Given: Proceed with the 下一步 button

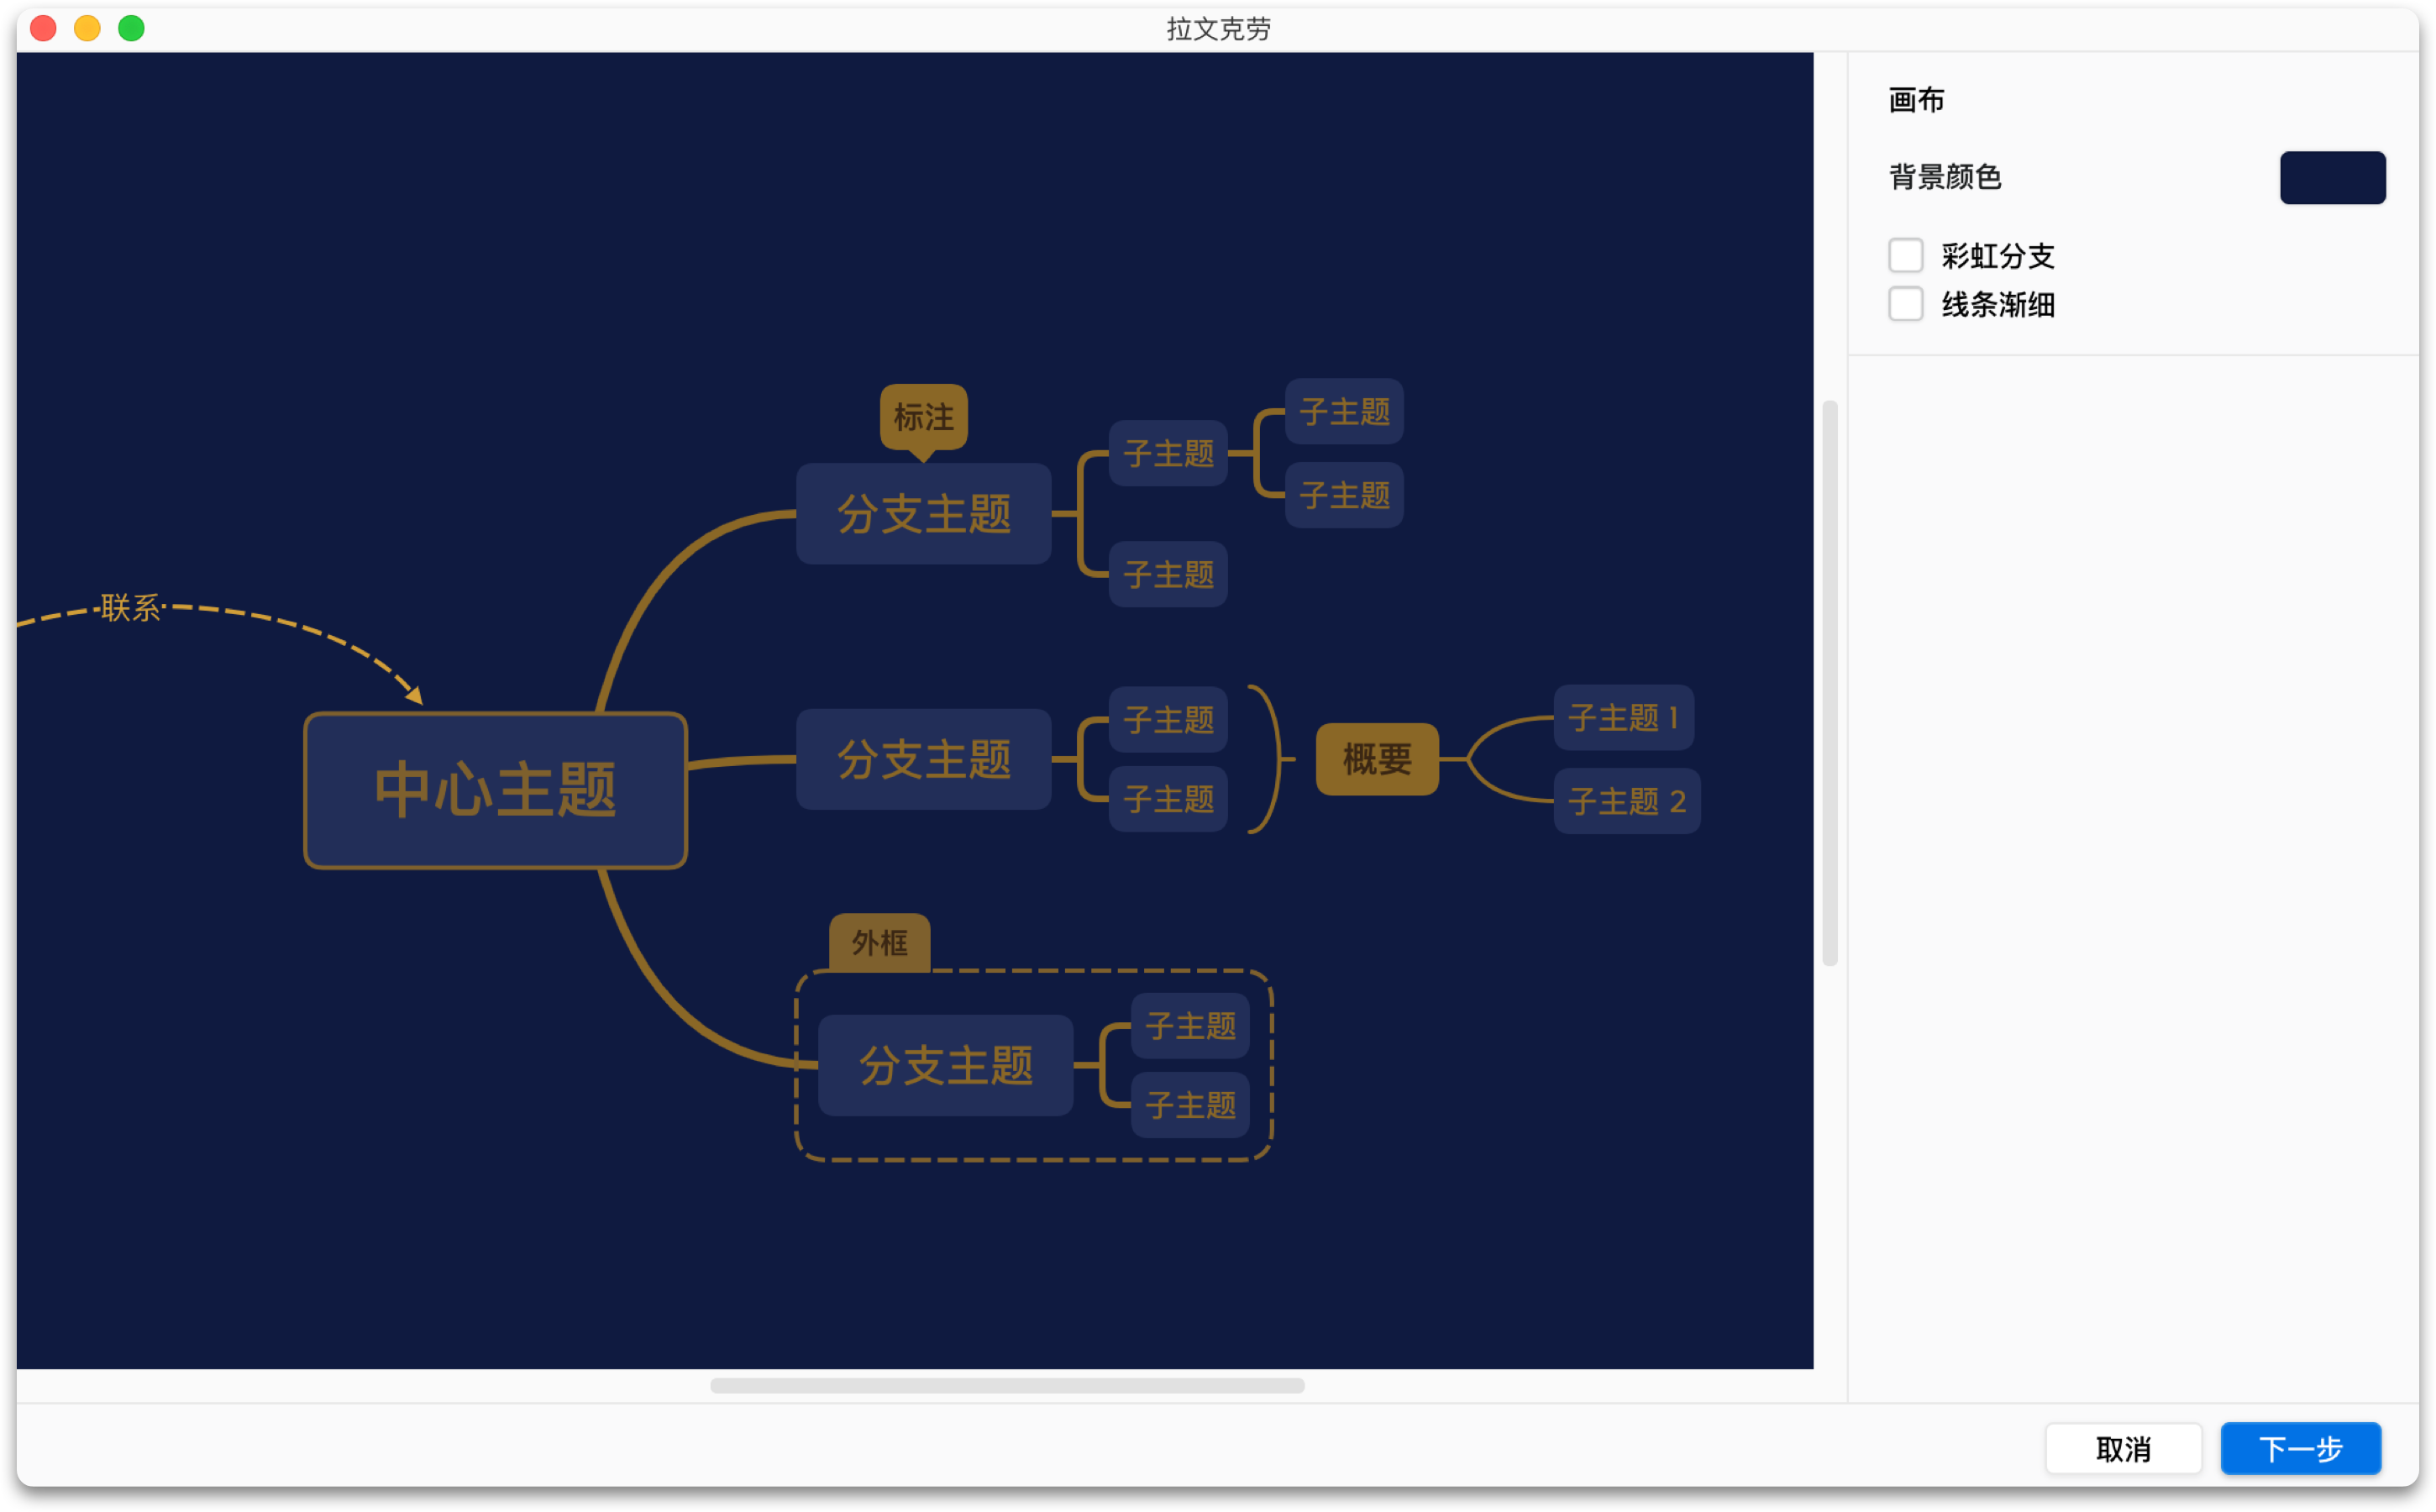Looking at the screenshot, I should (2300, 1448).
